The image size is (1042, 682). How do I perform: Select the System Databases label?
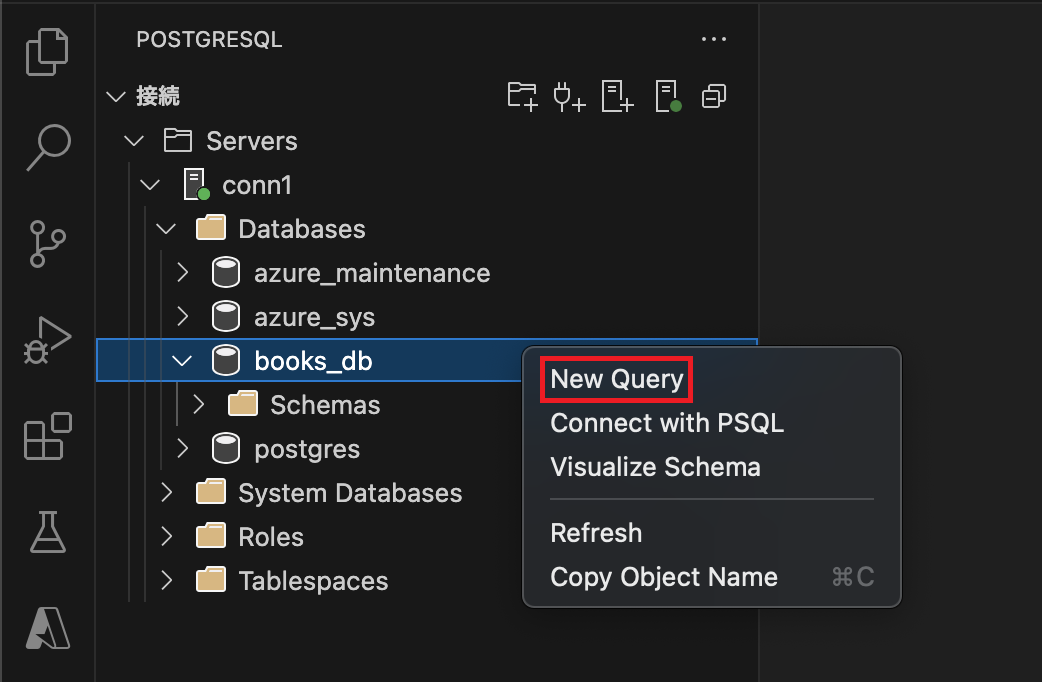tap(350, 493)
